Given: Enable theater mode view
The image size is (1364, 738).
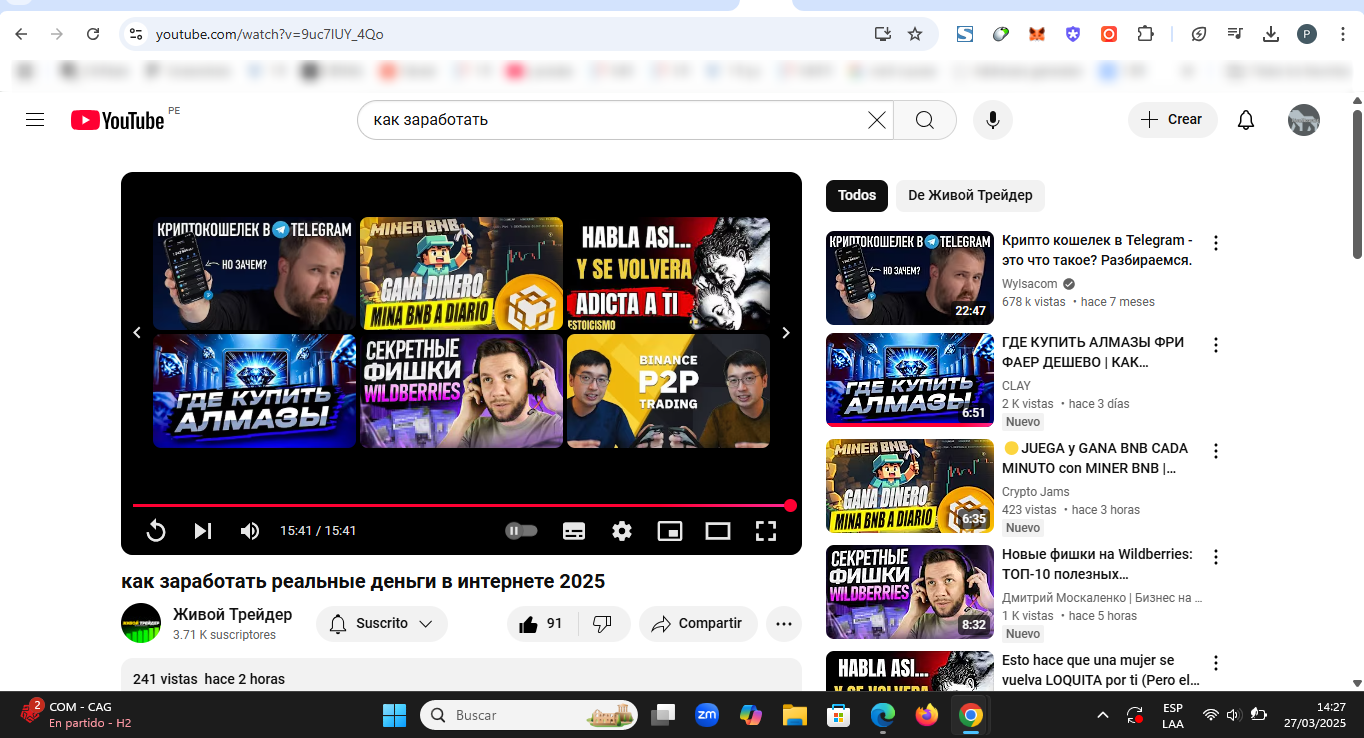Looking at the screenshot, I should tap(718, 531).
